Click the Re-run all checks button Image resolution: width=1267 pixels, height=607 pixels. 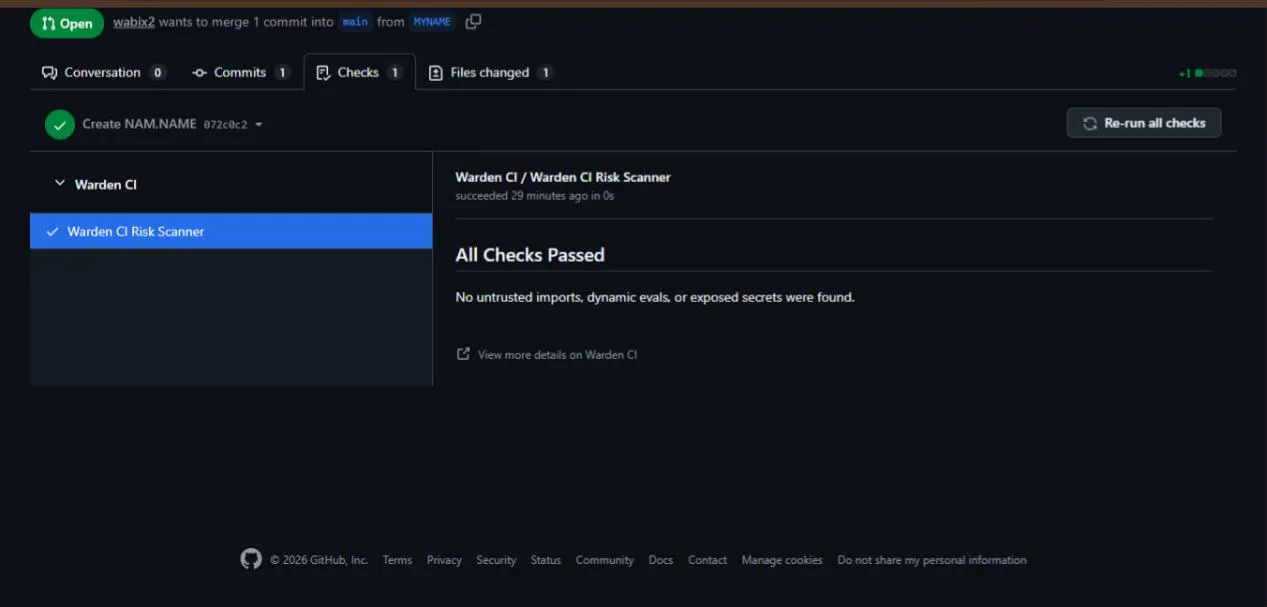pyautogui.click(x=1144, y=123)
